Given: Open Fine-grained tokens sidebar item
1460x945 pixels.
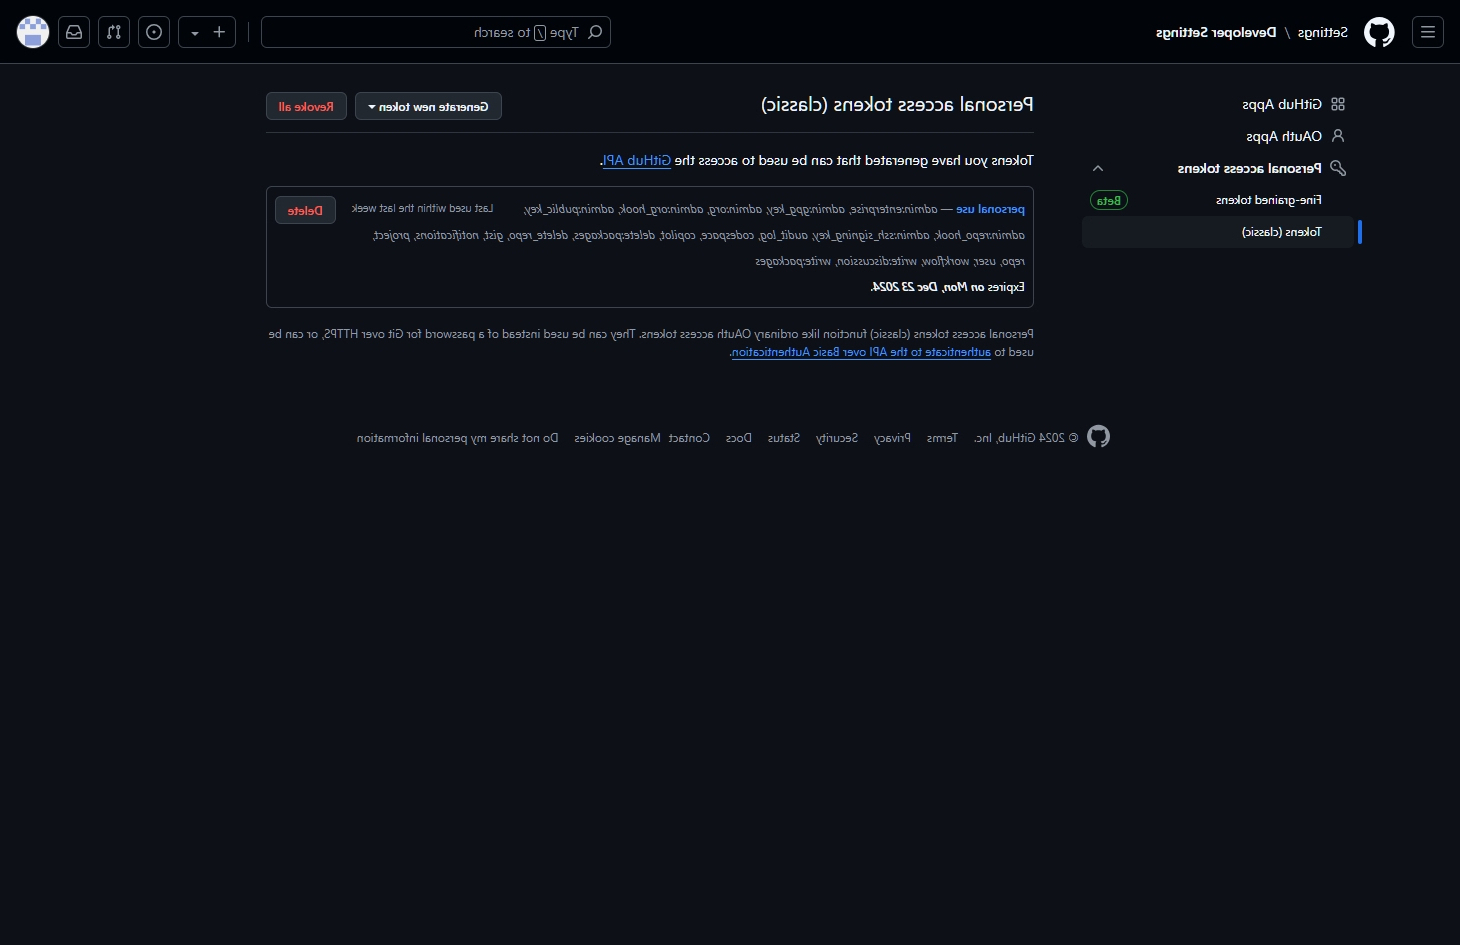Looking at the screenshot, I should pos(1268,200).
